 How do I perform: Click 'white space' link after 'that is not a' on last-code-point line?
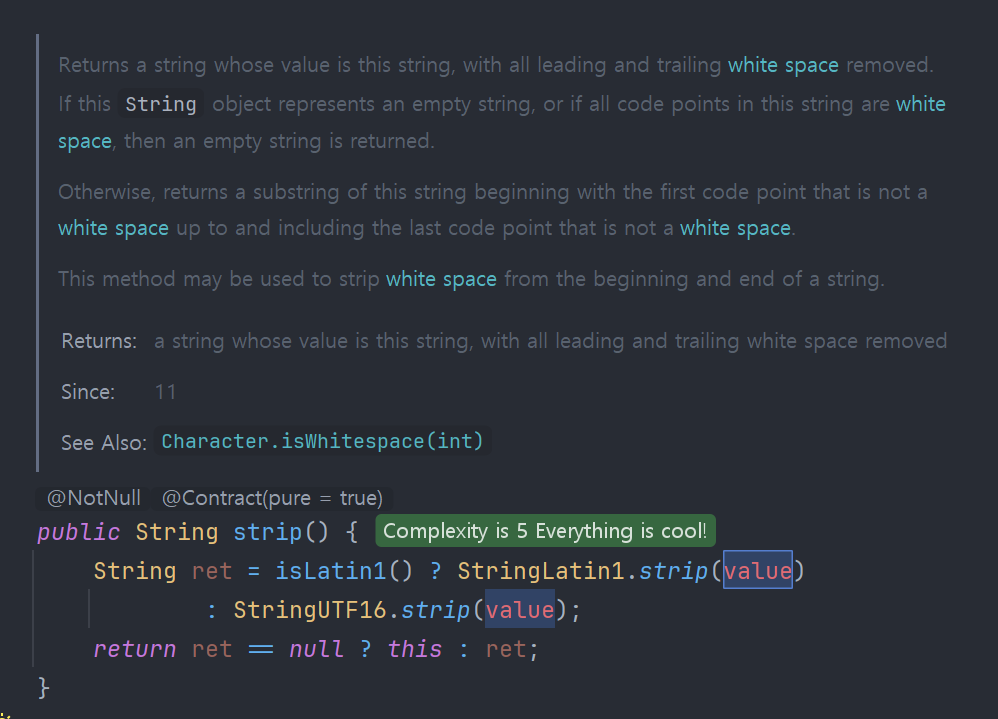coord(735,228)
